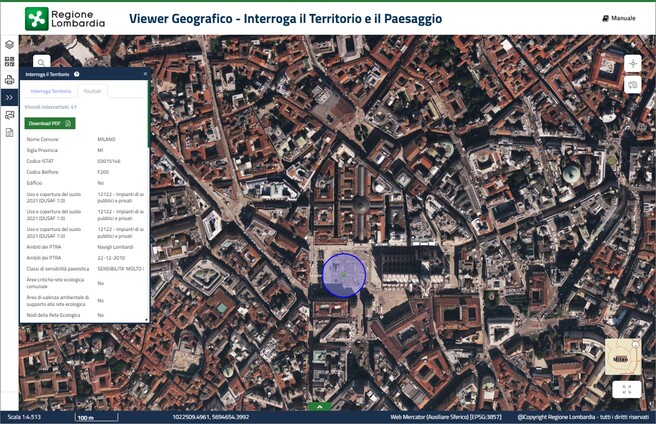
Task: Click the results panel resize handle corner
Action: [x=146, y=320]
